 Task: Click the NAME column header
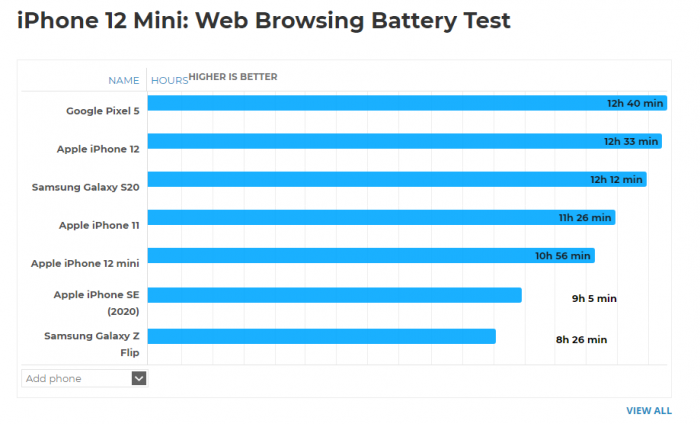[x=124, y=80]
